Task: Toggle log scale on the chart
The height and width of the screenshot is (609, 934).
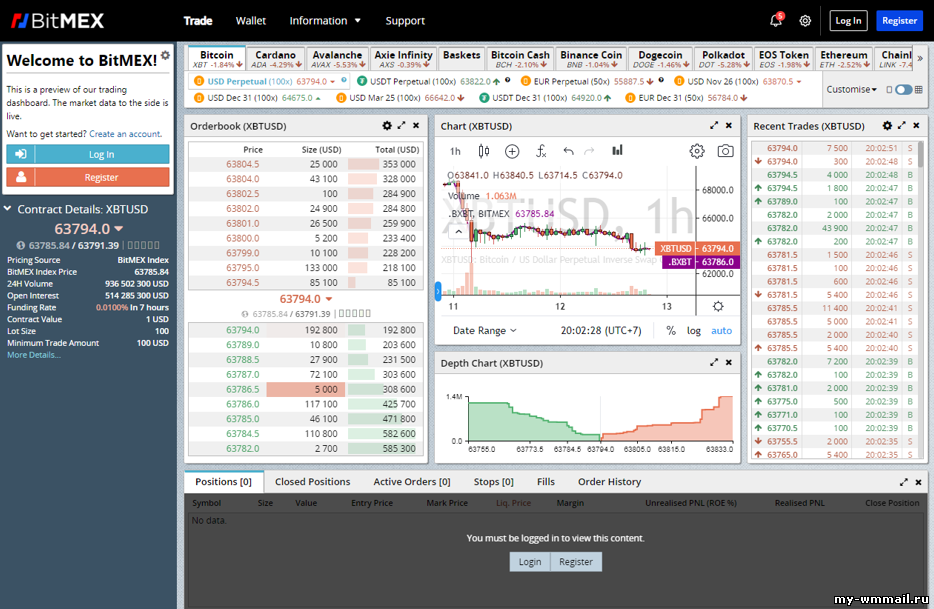Action: pos(693,331)
